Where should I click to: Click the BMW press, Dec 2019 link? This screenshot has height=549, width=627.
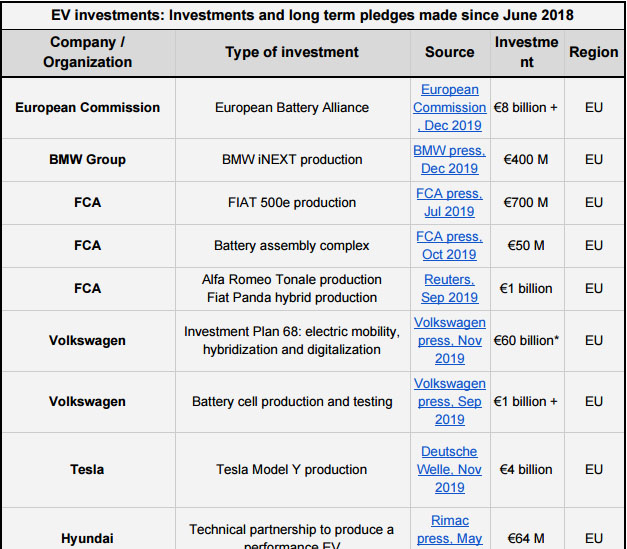(449, 159)
